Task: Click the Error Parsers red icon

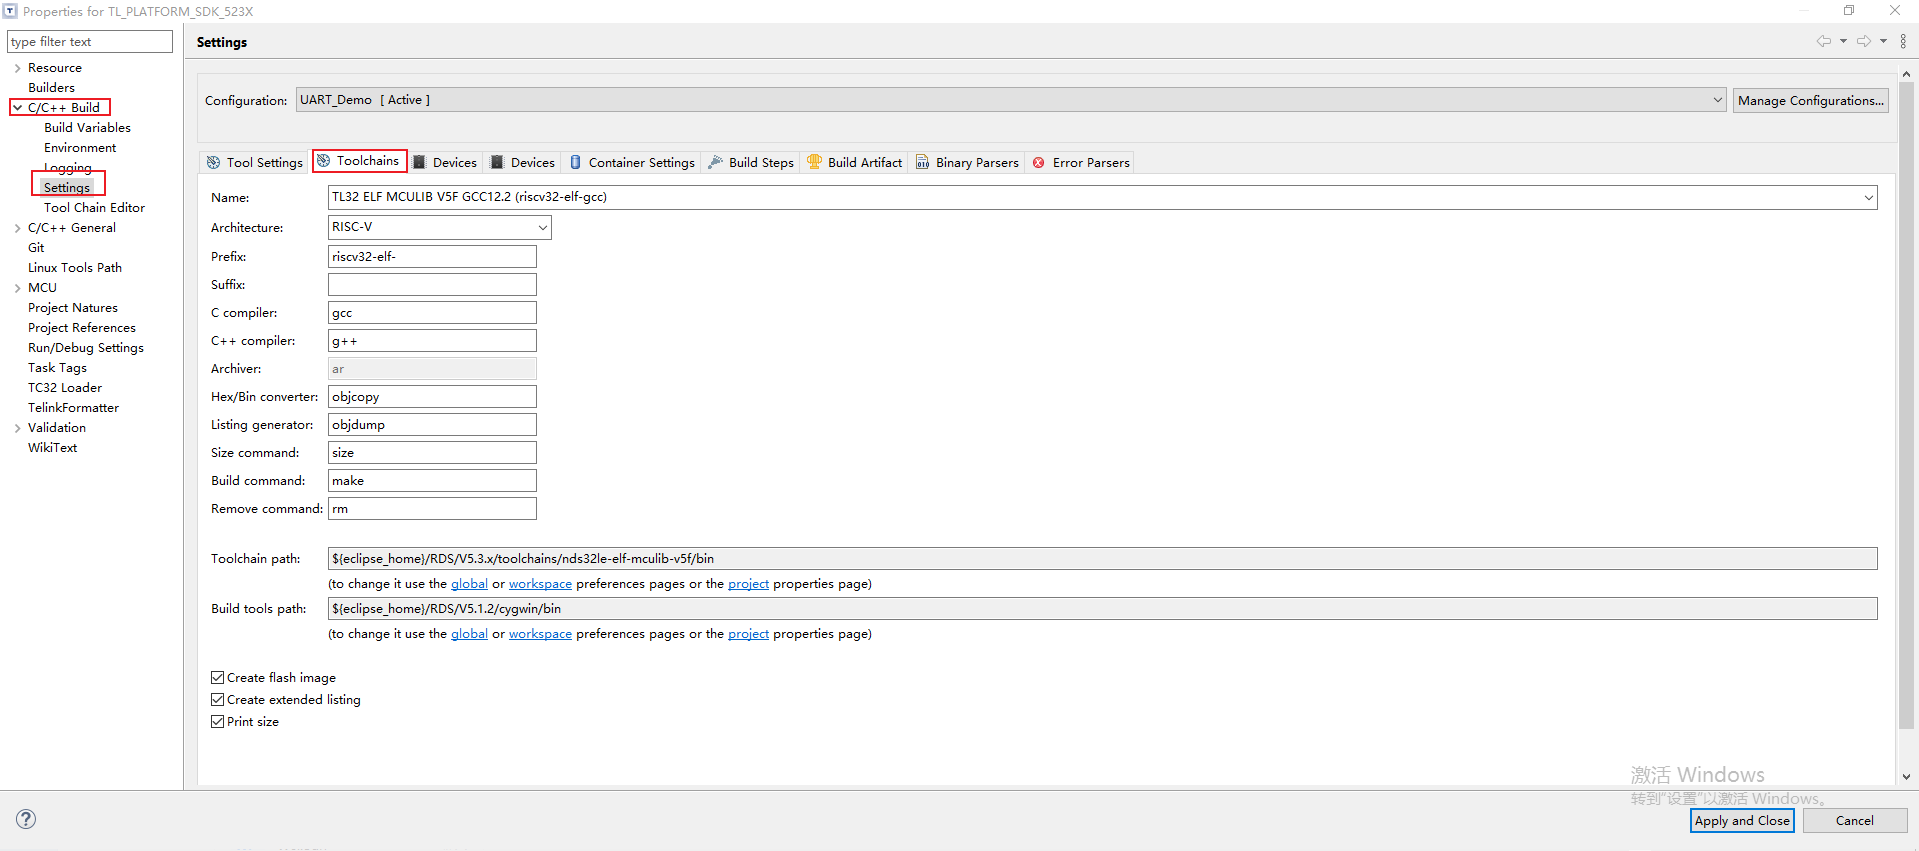Action: tap(1039, 162)
